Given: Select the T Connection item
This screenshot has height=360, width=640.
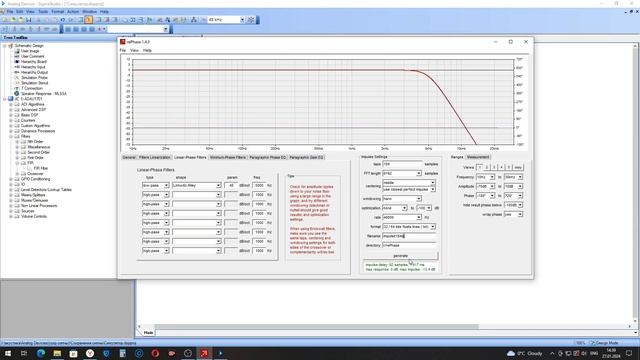Looking at the screenshot, I should click(31, 88).
